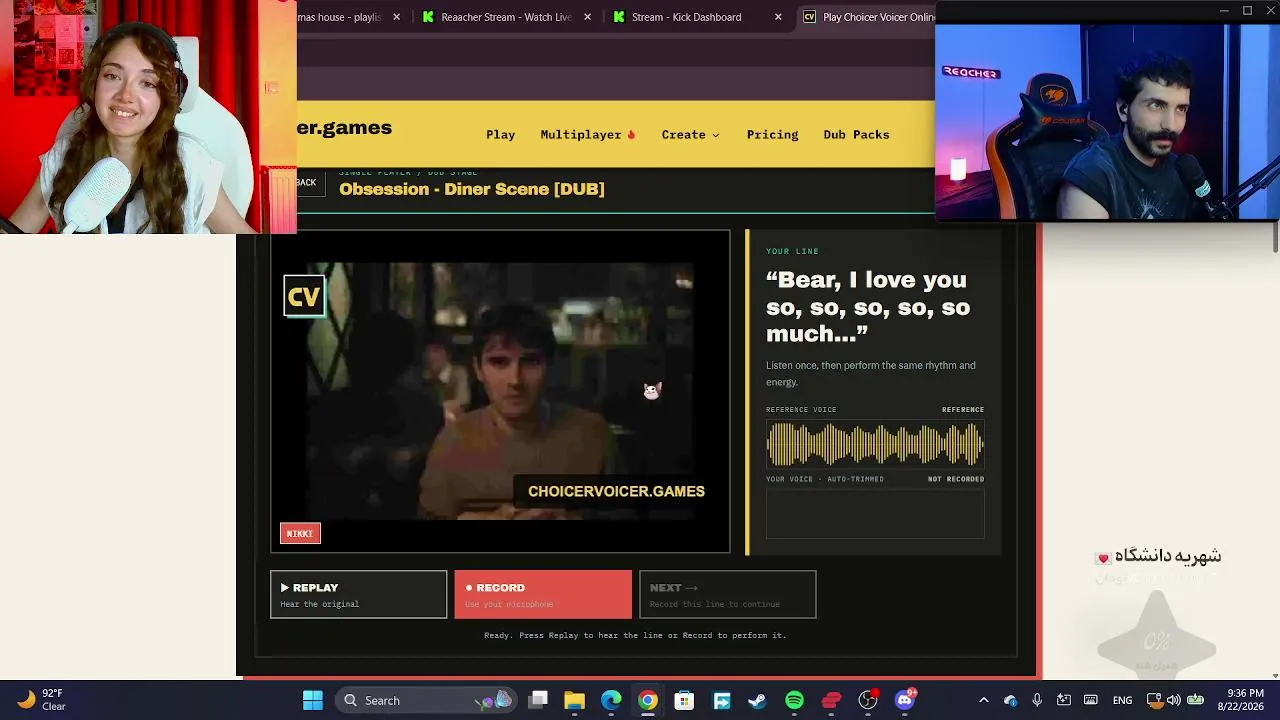Click the "Bear, I love you" line text
The width and height of the screenshot is (1280, 720).
pyautogui.click(x=868, y=307)
